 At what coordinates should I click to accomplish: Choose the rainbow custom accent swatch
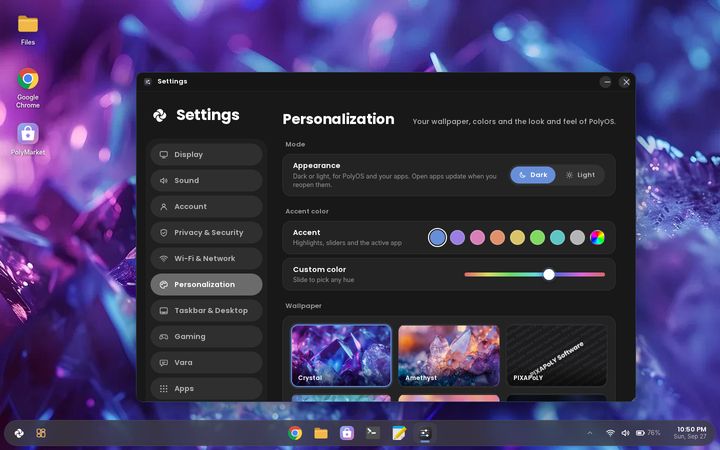point(597,237)
